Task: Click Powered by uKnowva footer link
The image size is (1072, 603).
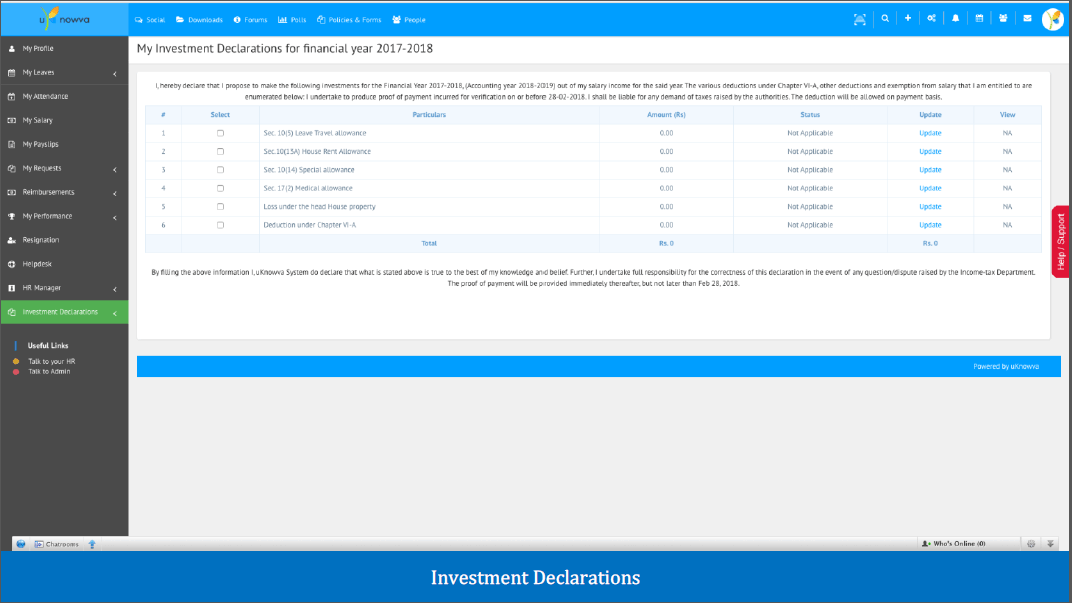Action: (x=1006, y=366)
